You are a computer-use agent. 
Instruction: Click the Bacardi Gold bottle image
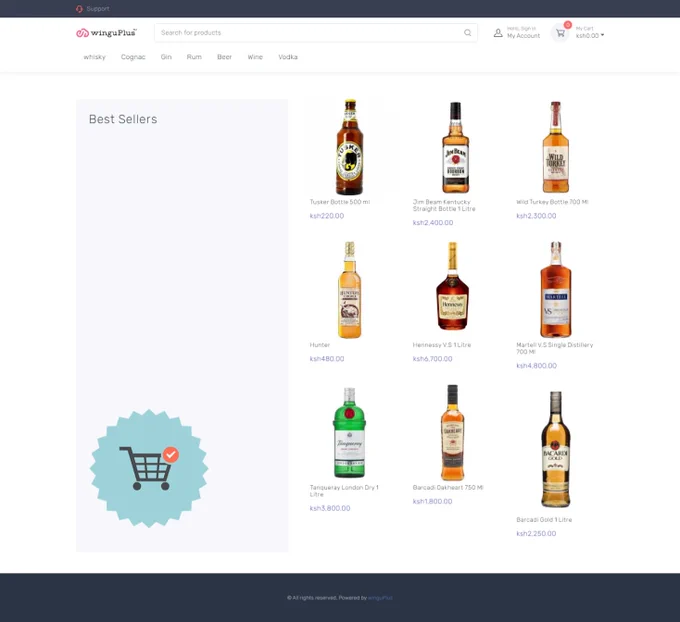click(x=556, y=449)
